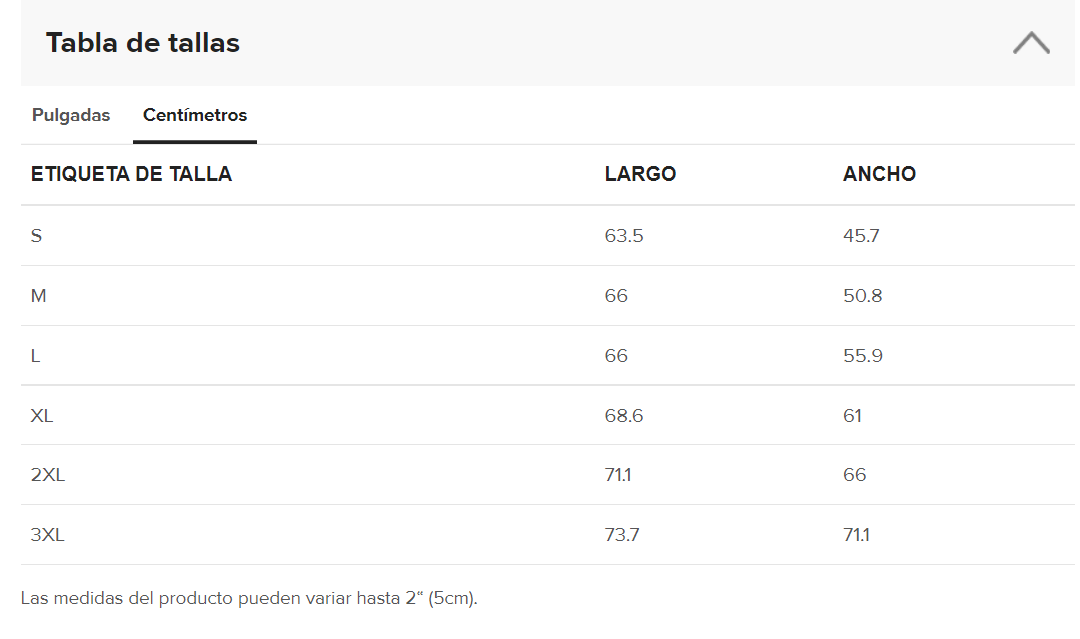Image resolution: width=1080 pixels, height=639 pixels.
Task: Click the 50.8 width value for M
Action: (862, 296)
